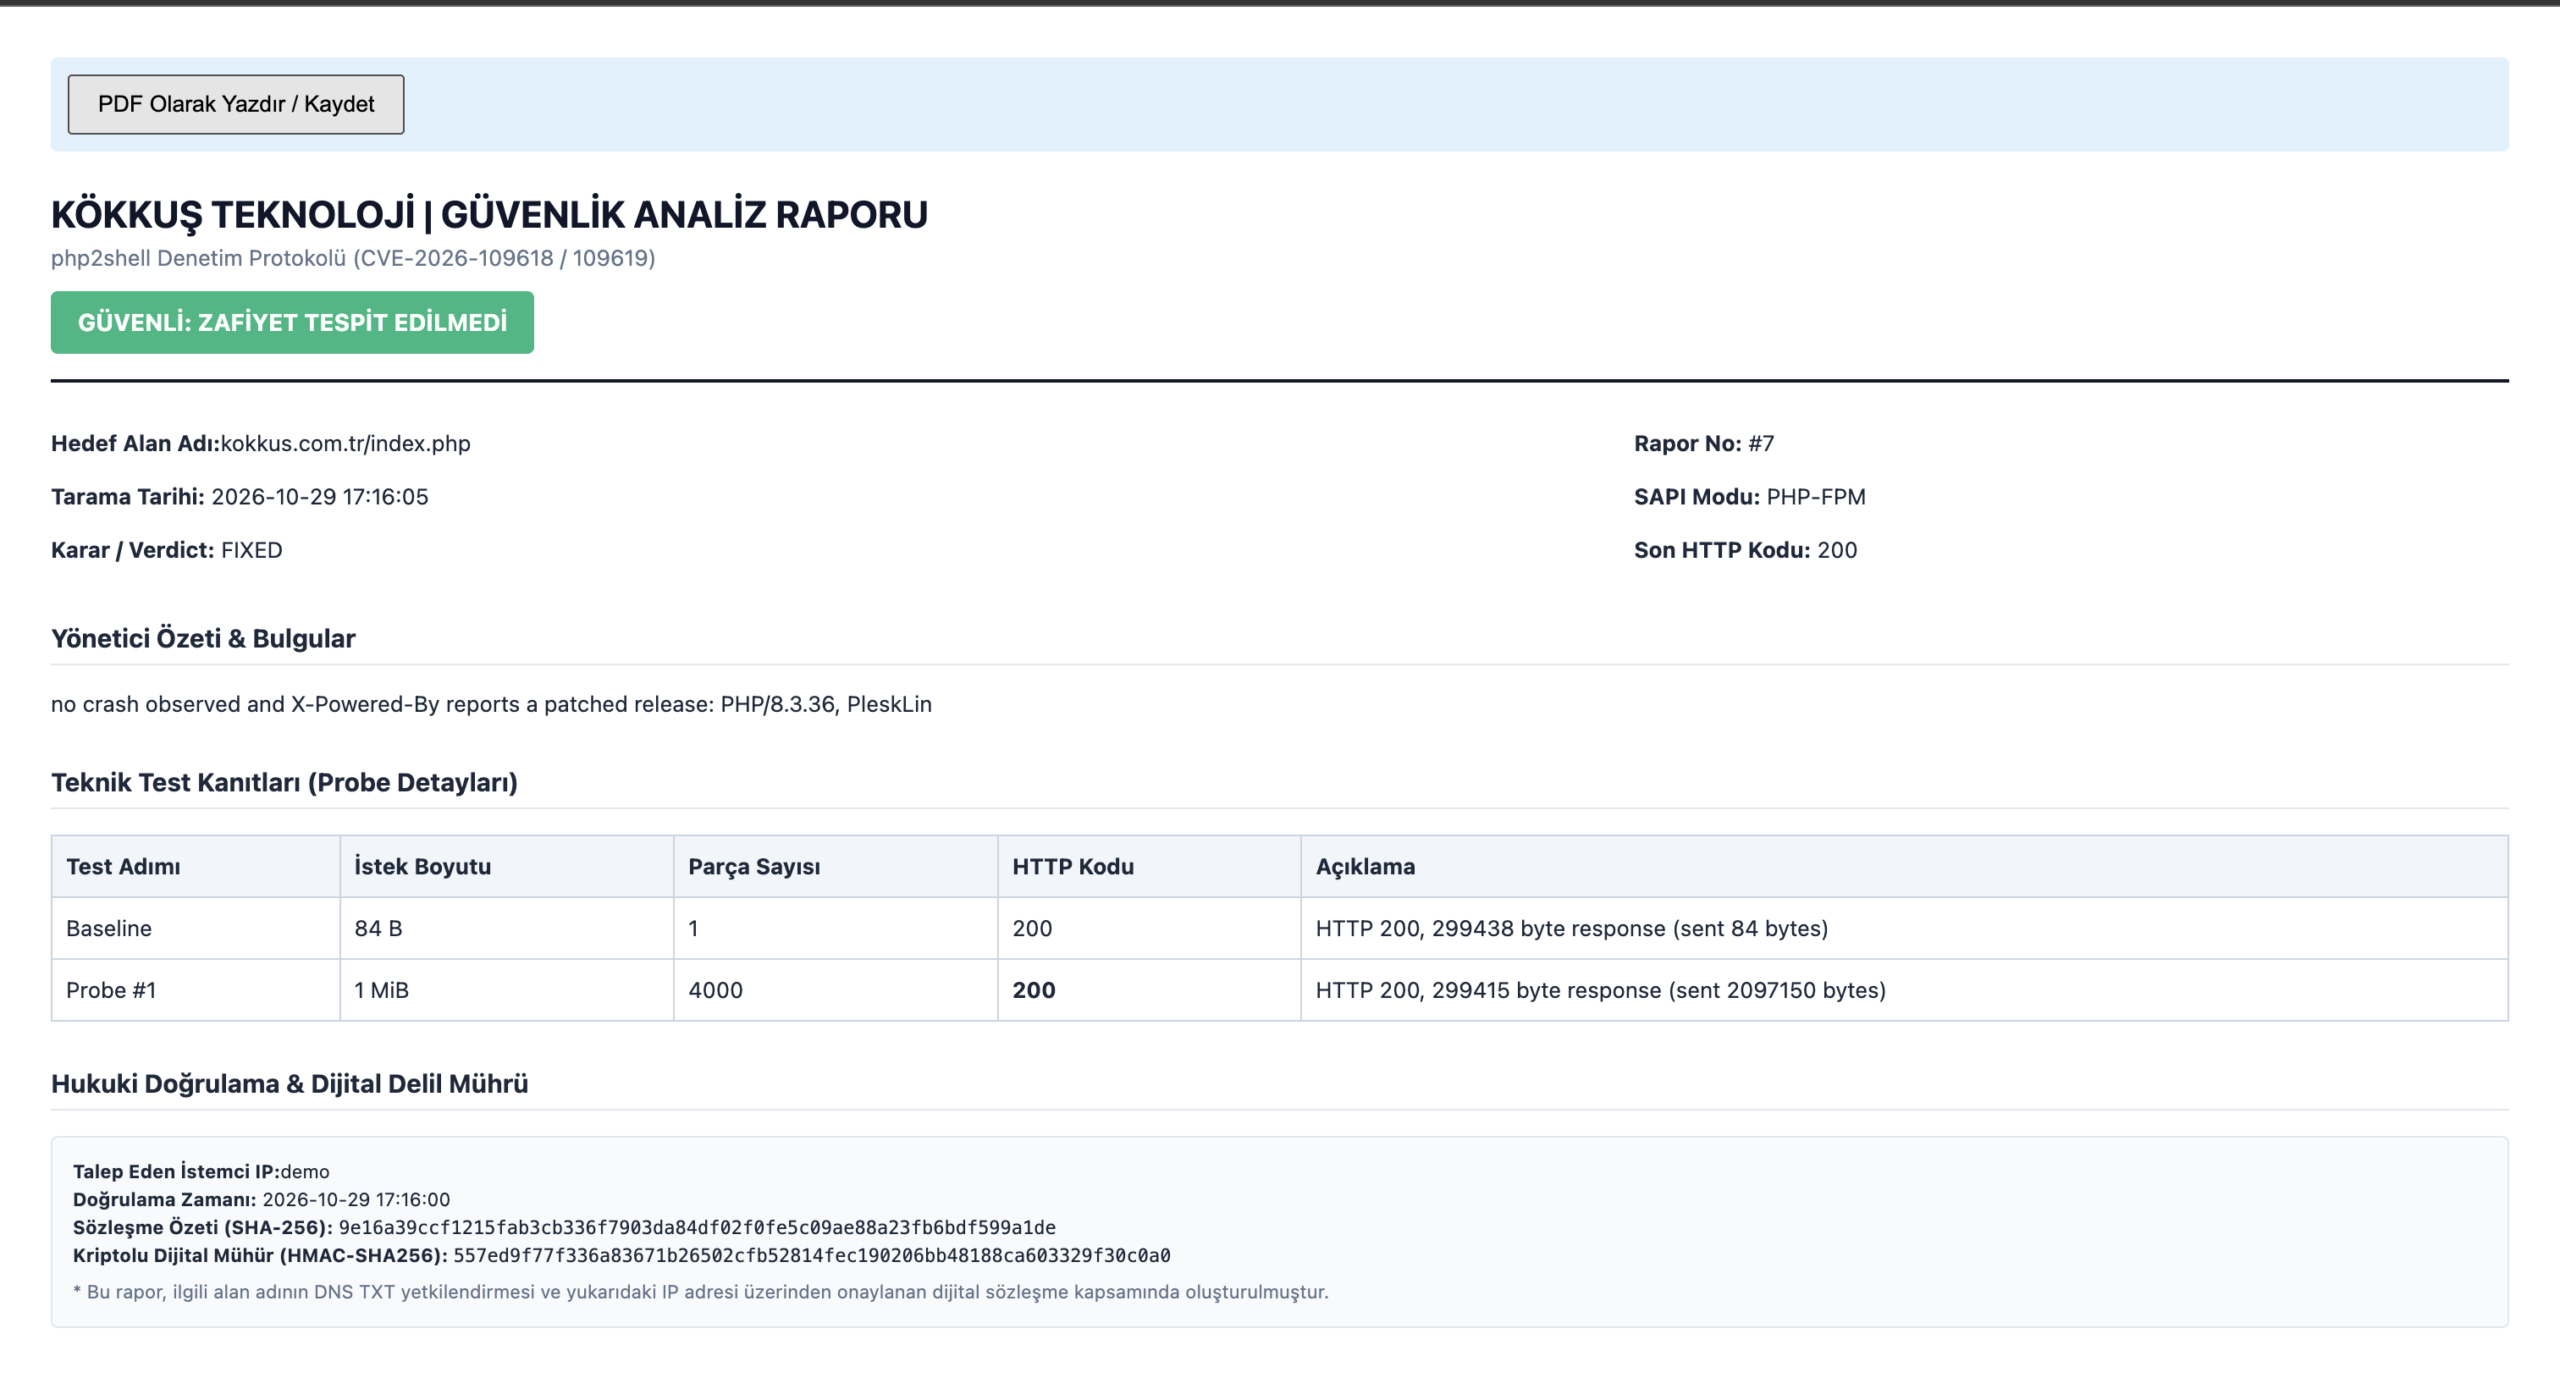The image size is (2560, 1400).
Task: Click the HMAC-SHA256 seal hash starting 557ed9f
Action: click(x=812, y=1255)
